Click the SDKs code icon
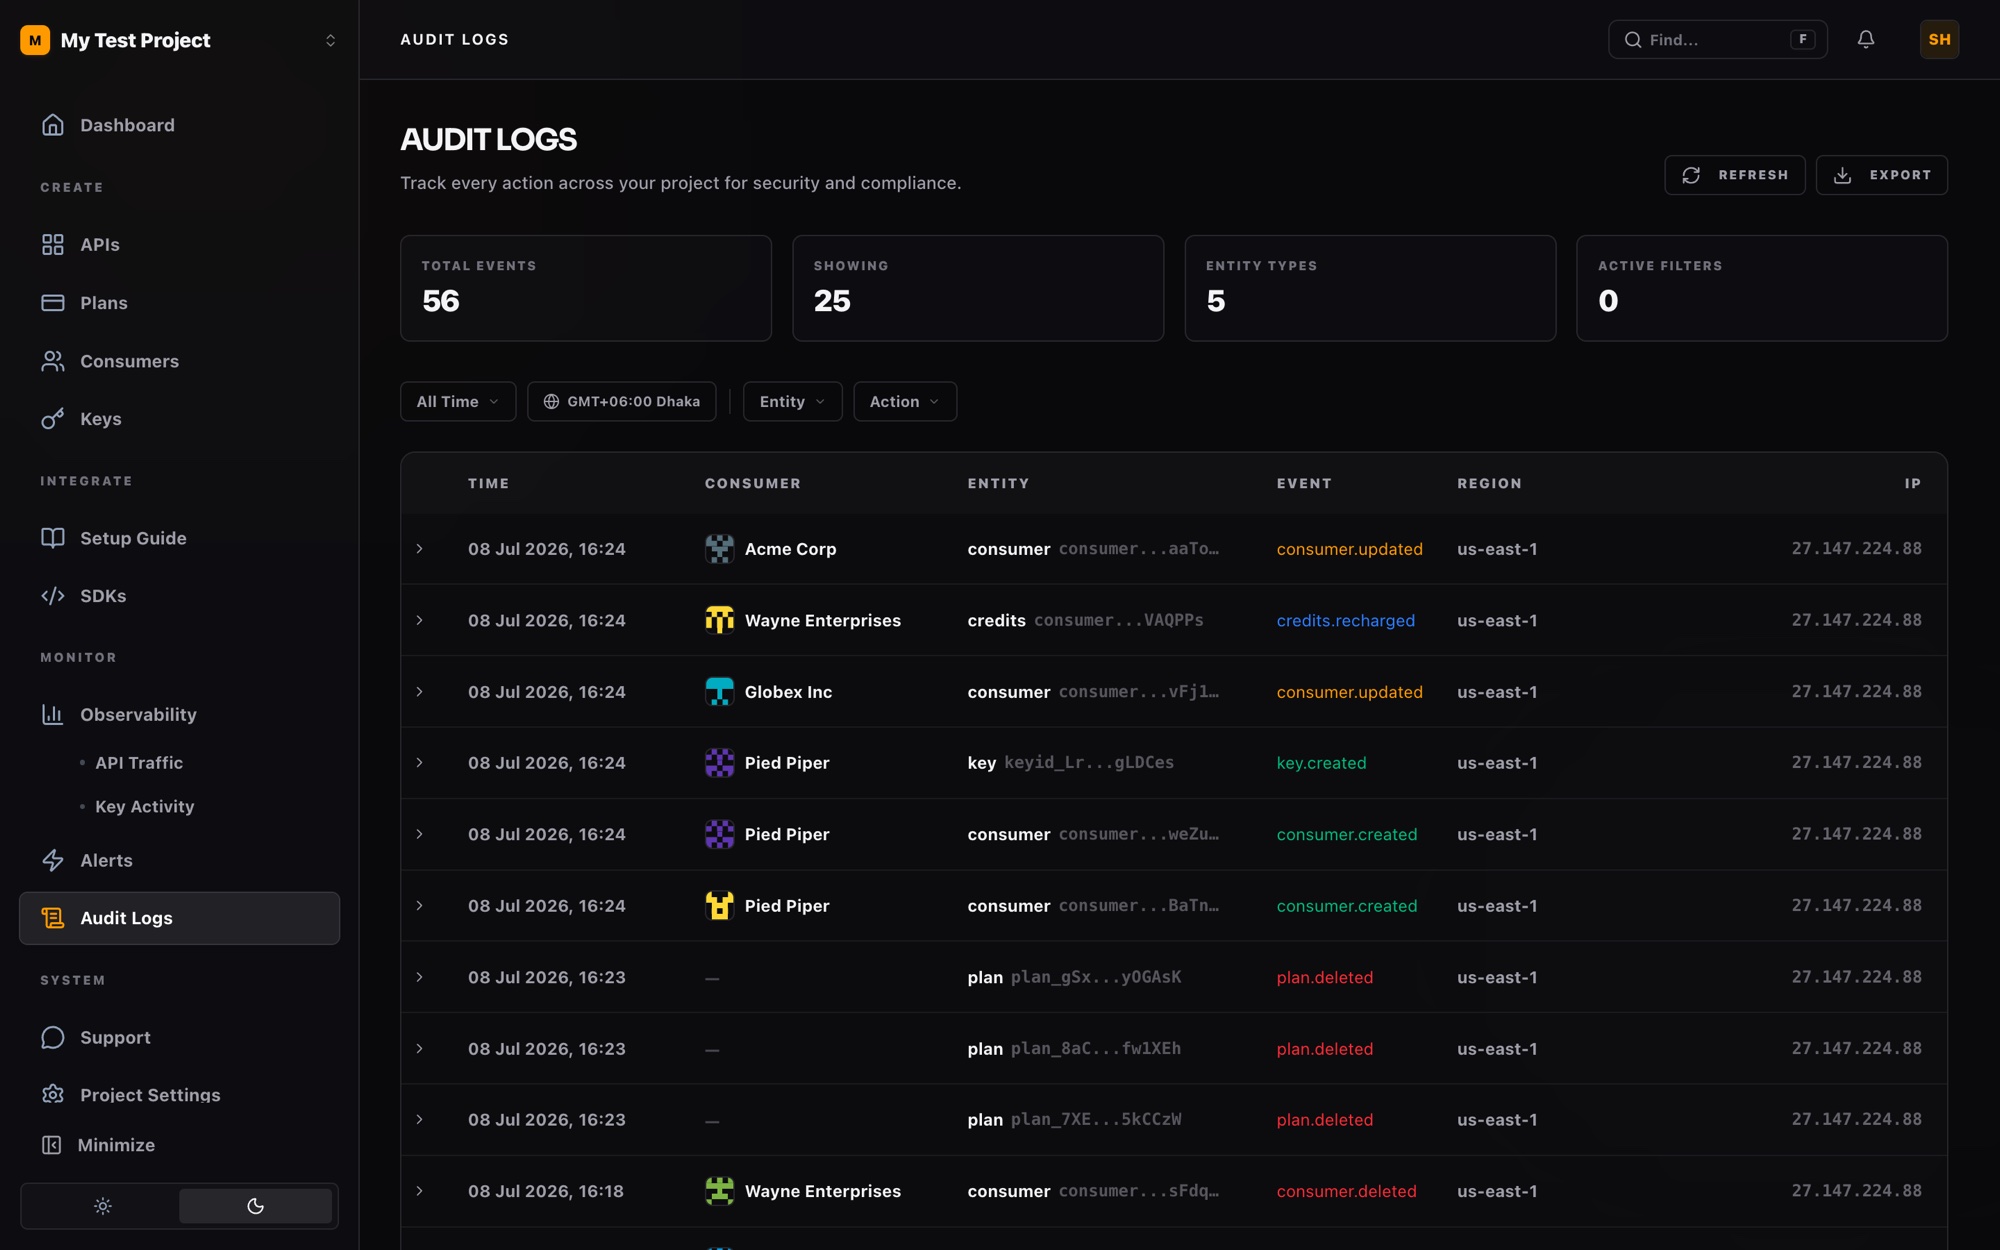Viewport: 2000px width, 1250px height. coord(53,596)
